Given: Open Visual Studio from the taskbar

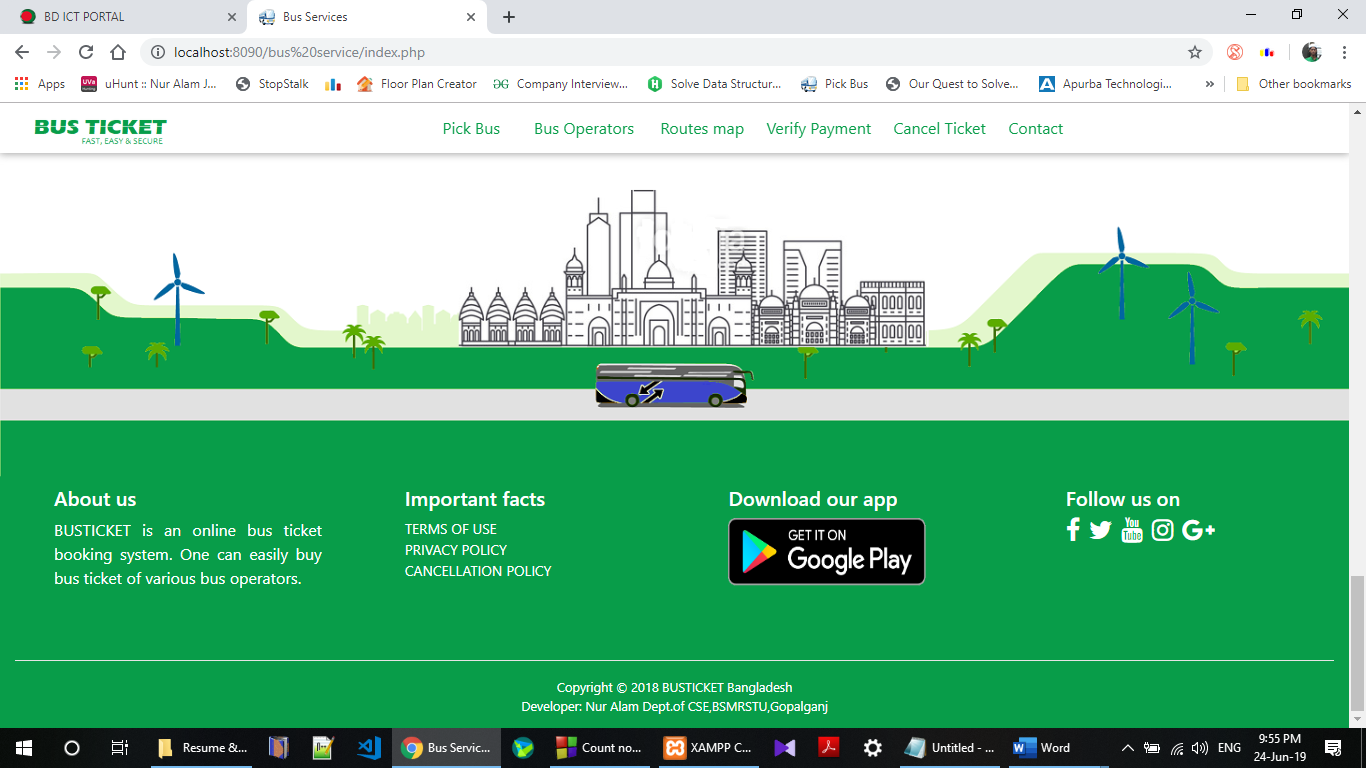Looking at the screenshot, I should (x=784, y=747).
